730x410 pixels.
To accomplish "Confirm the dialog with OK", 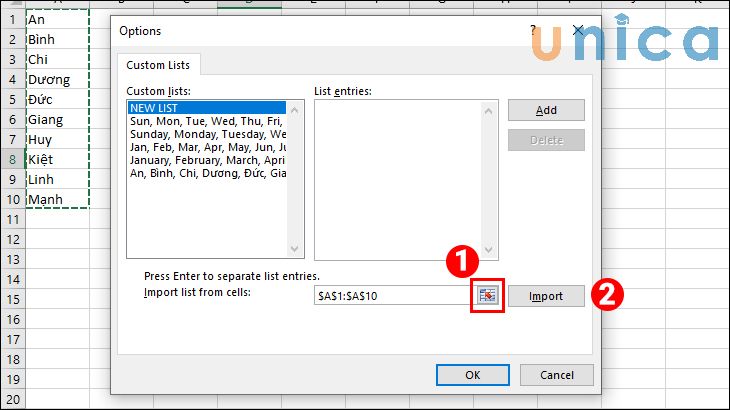I will point(473,375).
